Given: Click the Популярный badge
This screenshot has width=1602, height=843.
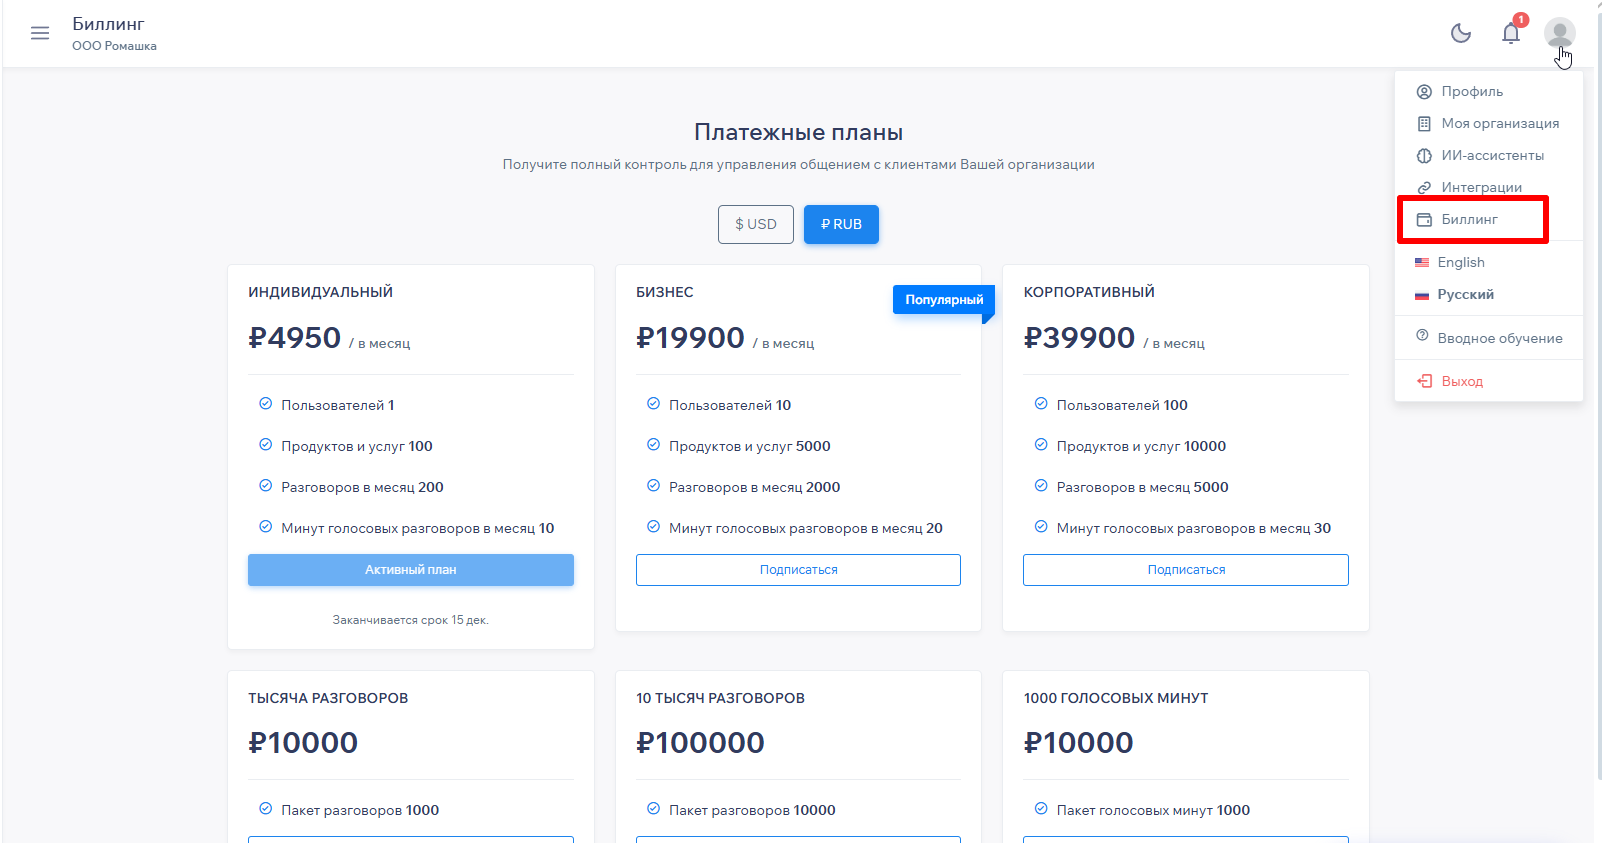Looking at the screenshot, I should point(943,300).
